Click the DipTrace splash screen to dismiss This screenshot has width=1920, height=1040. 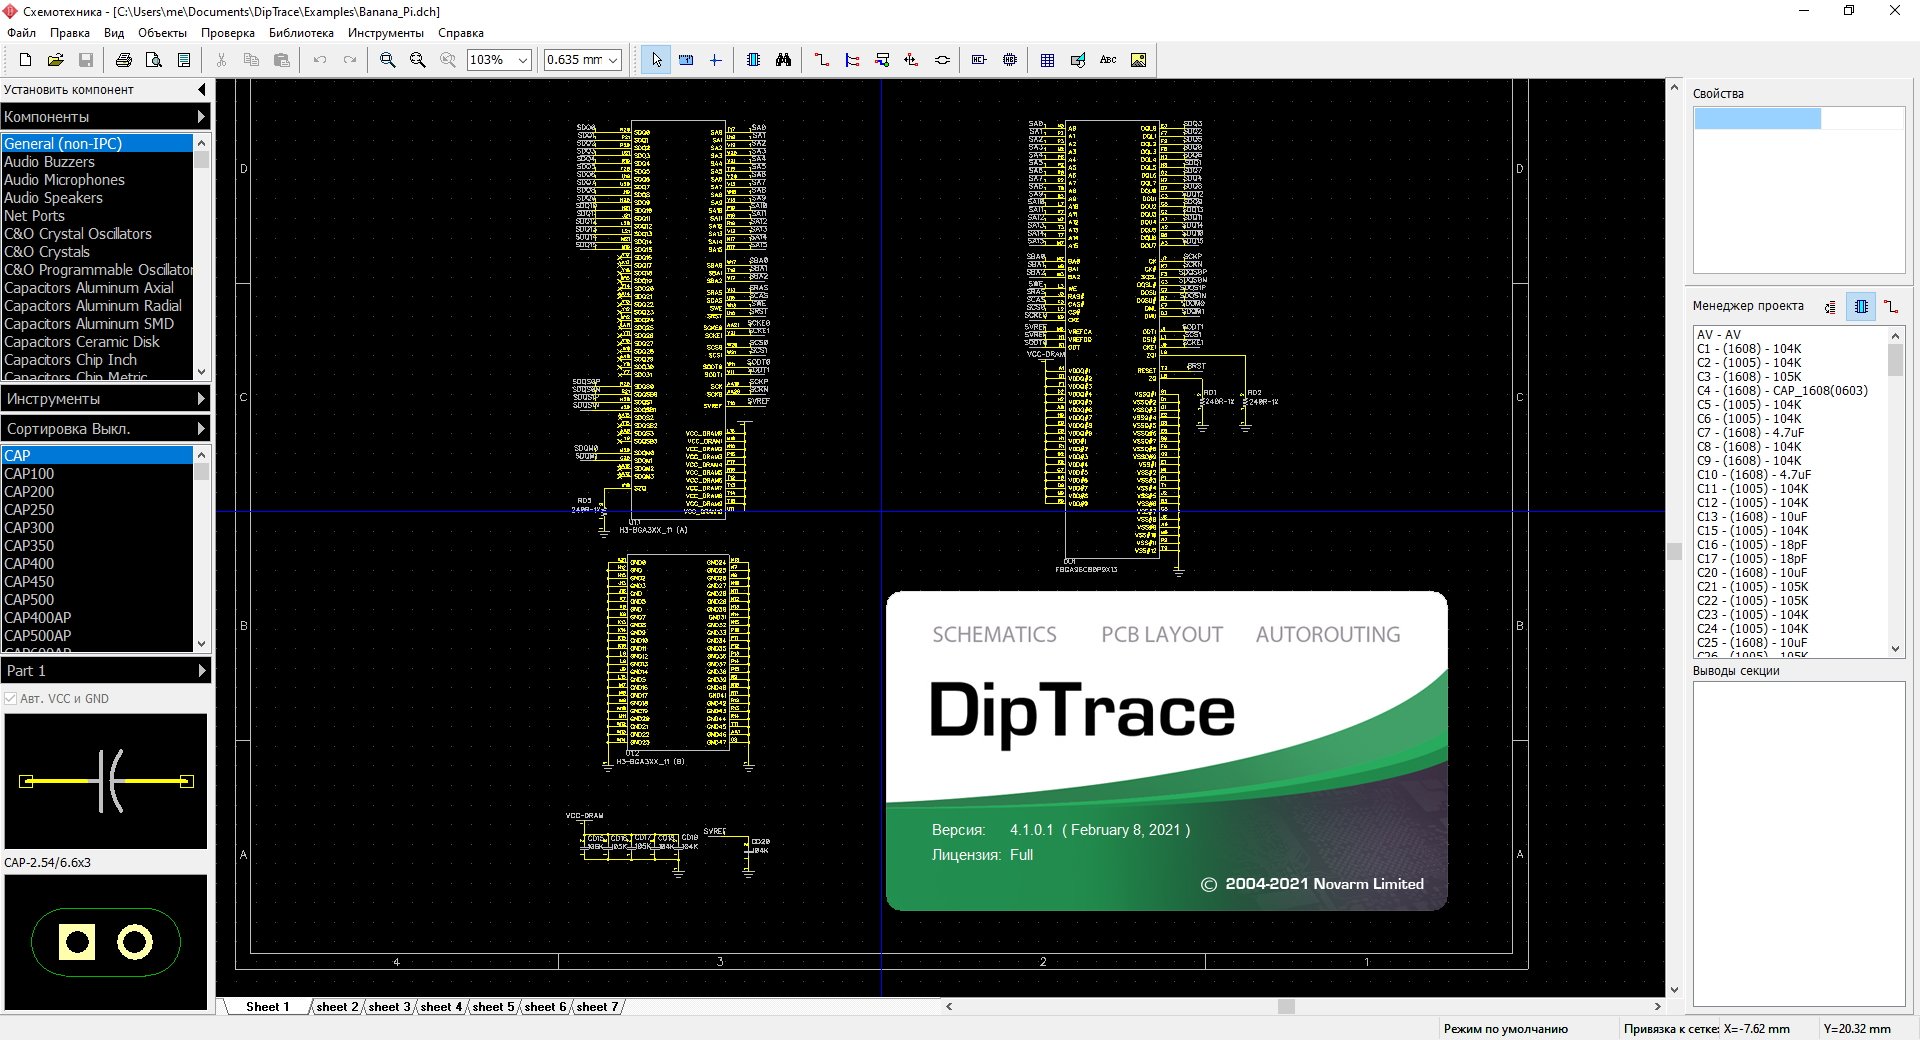click(1166, 751)
